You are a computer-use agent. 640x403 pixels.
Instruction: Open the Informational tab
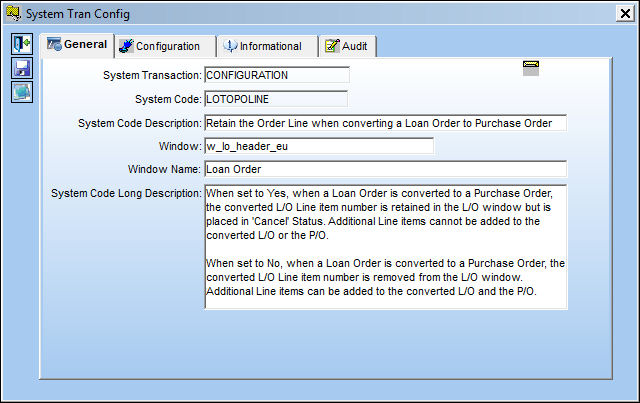point(267,46)
